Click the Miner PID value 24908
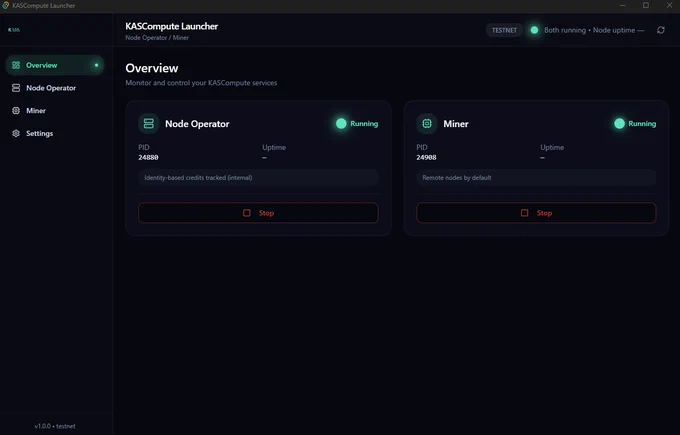This screenshot has height=435, width=680. pos(426,157)
